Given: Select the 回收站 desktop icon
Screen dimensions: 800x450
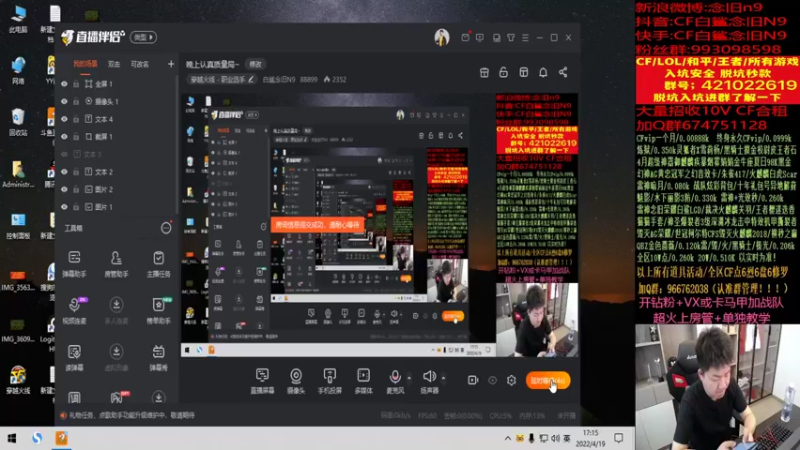Looking at the screenshot, I should point(18,122).
